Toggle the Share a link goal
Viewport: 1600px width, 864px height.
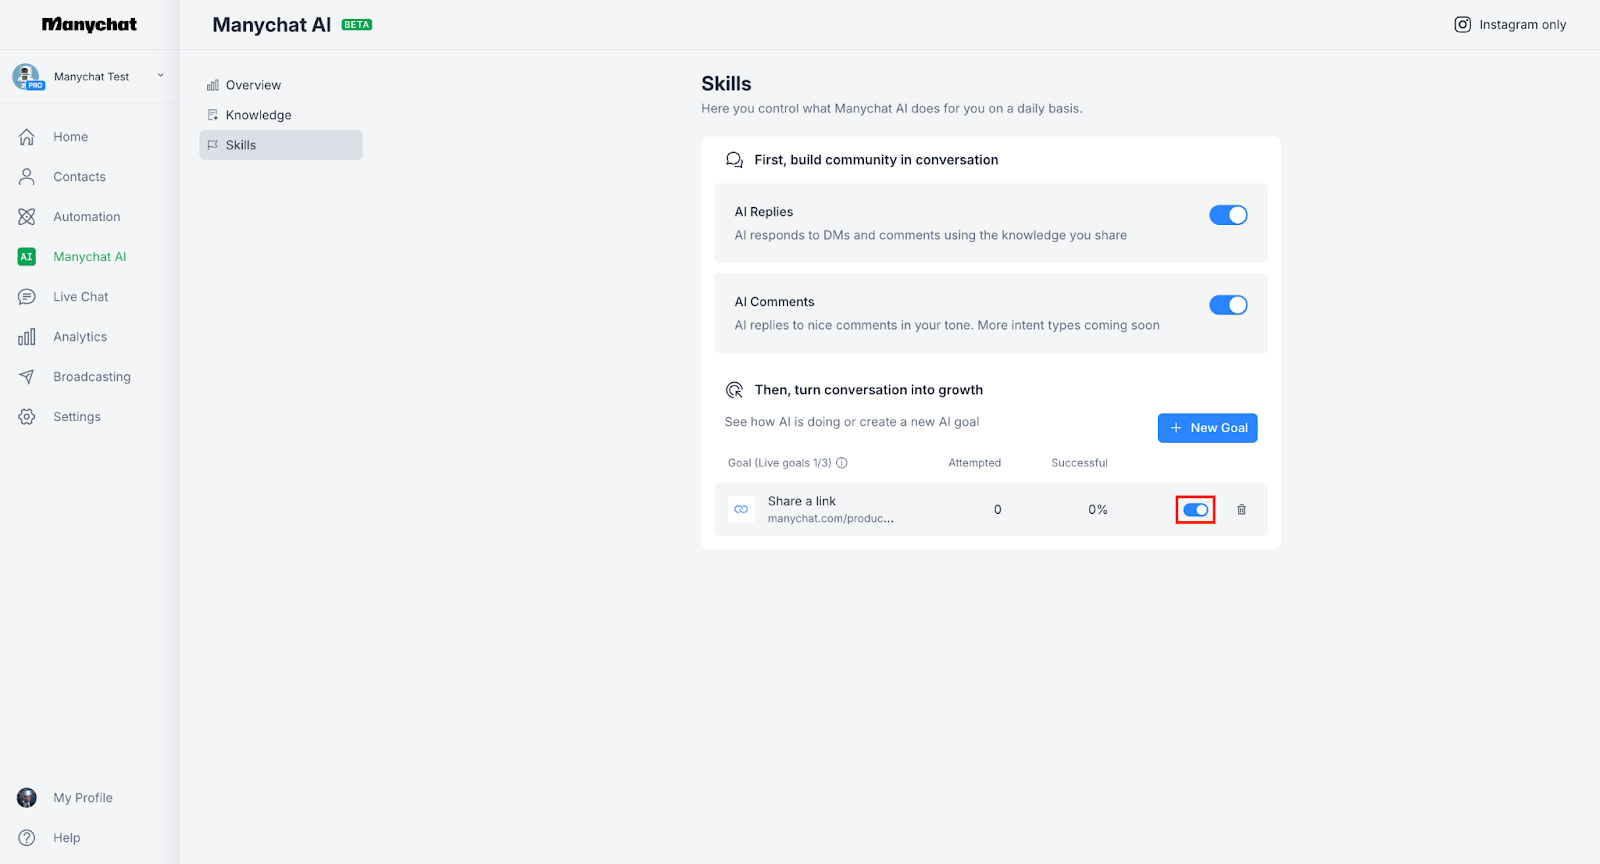point(1195,510)
